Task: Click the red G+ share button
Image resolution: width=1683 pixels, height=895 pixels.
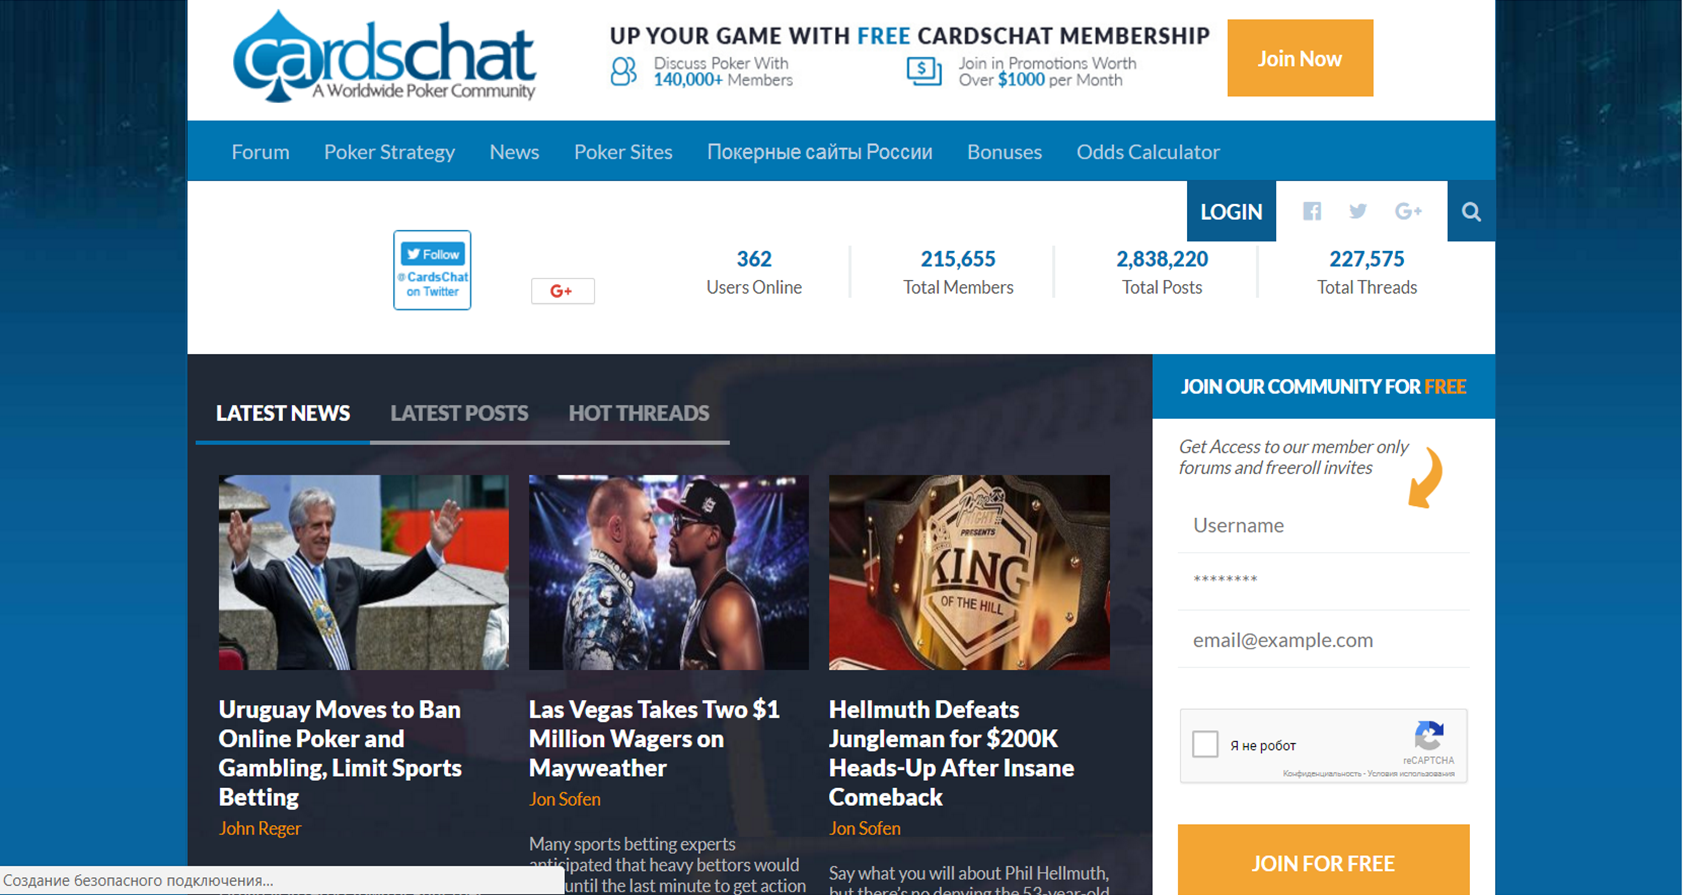Action: tap(563, 291)
